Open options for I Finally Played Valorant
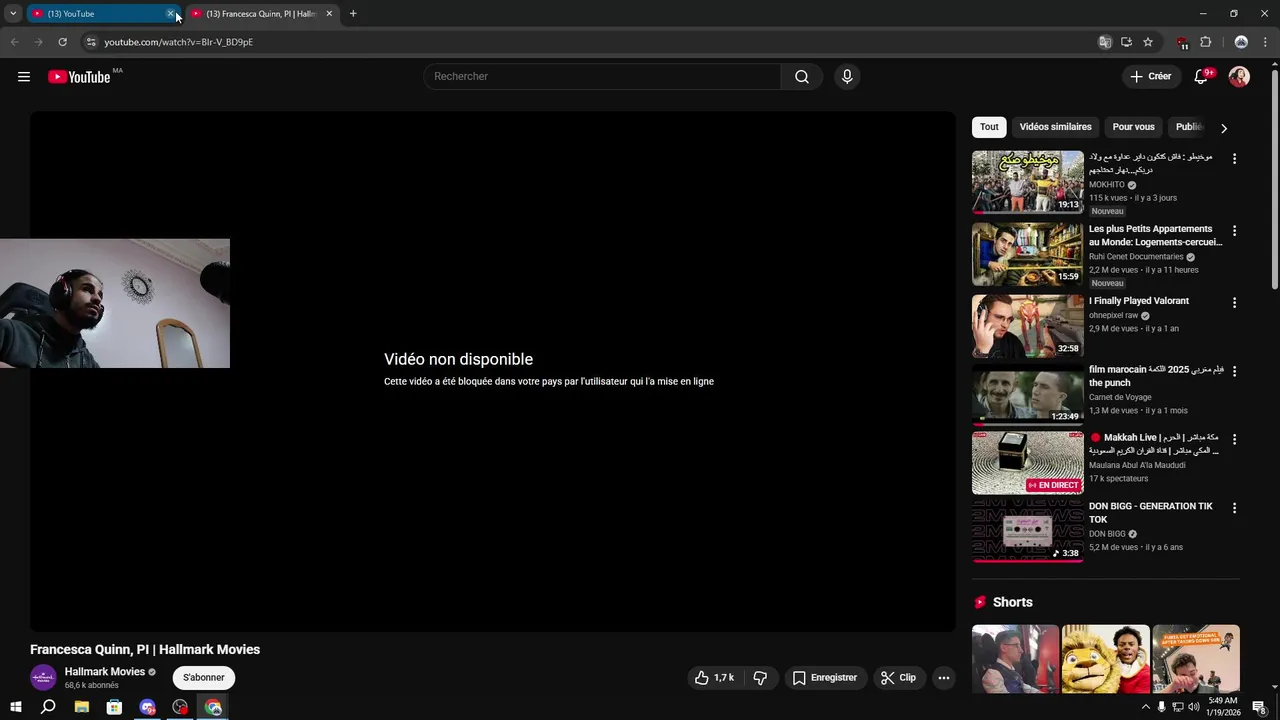The width and height of the screenshot is (1280, 720). (1234, 303)
